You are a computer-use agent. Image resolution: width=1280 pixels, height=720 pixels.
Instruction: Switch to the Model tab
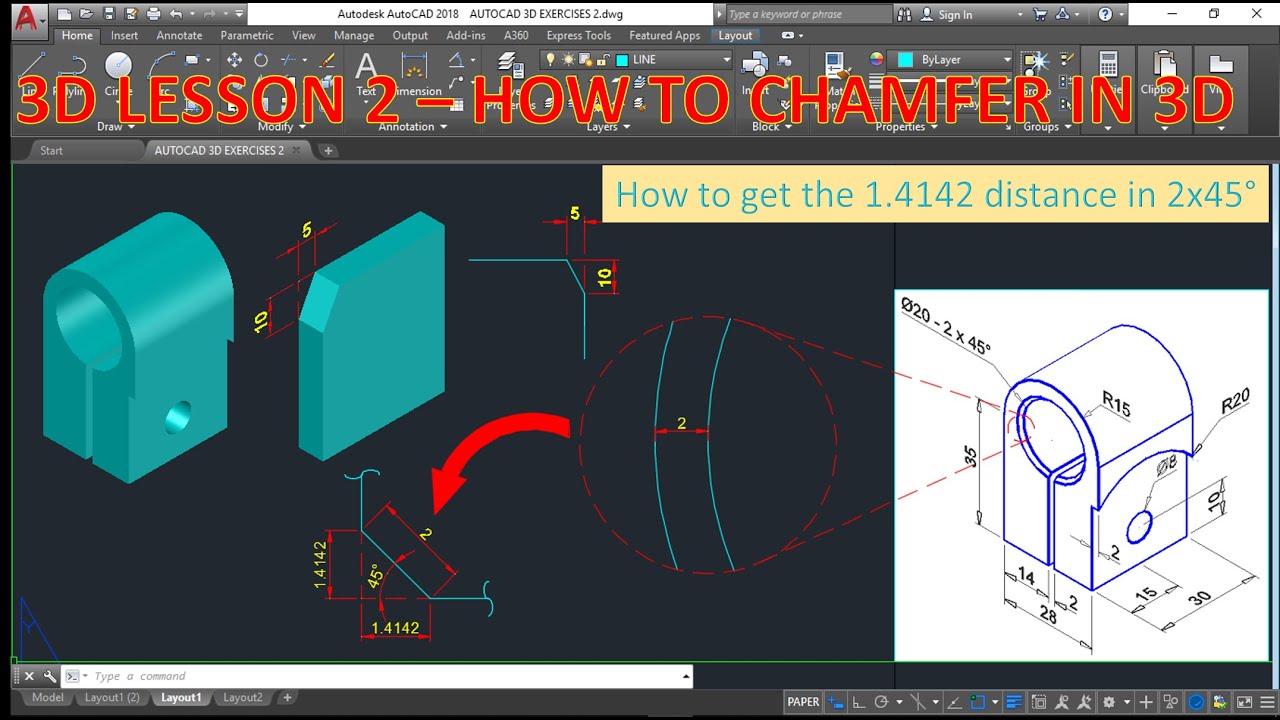tap(47, 698)
